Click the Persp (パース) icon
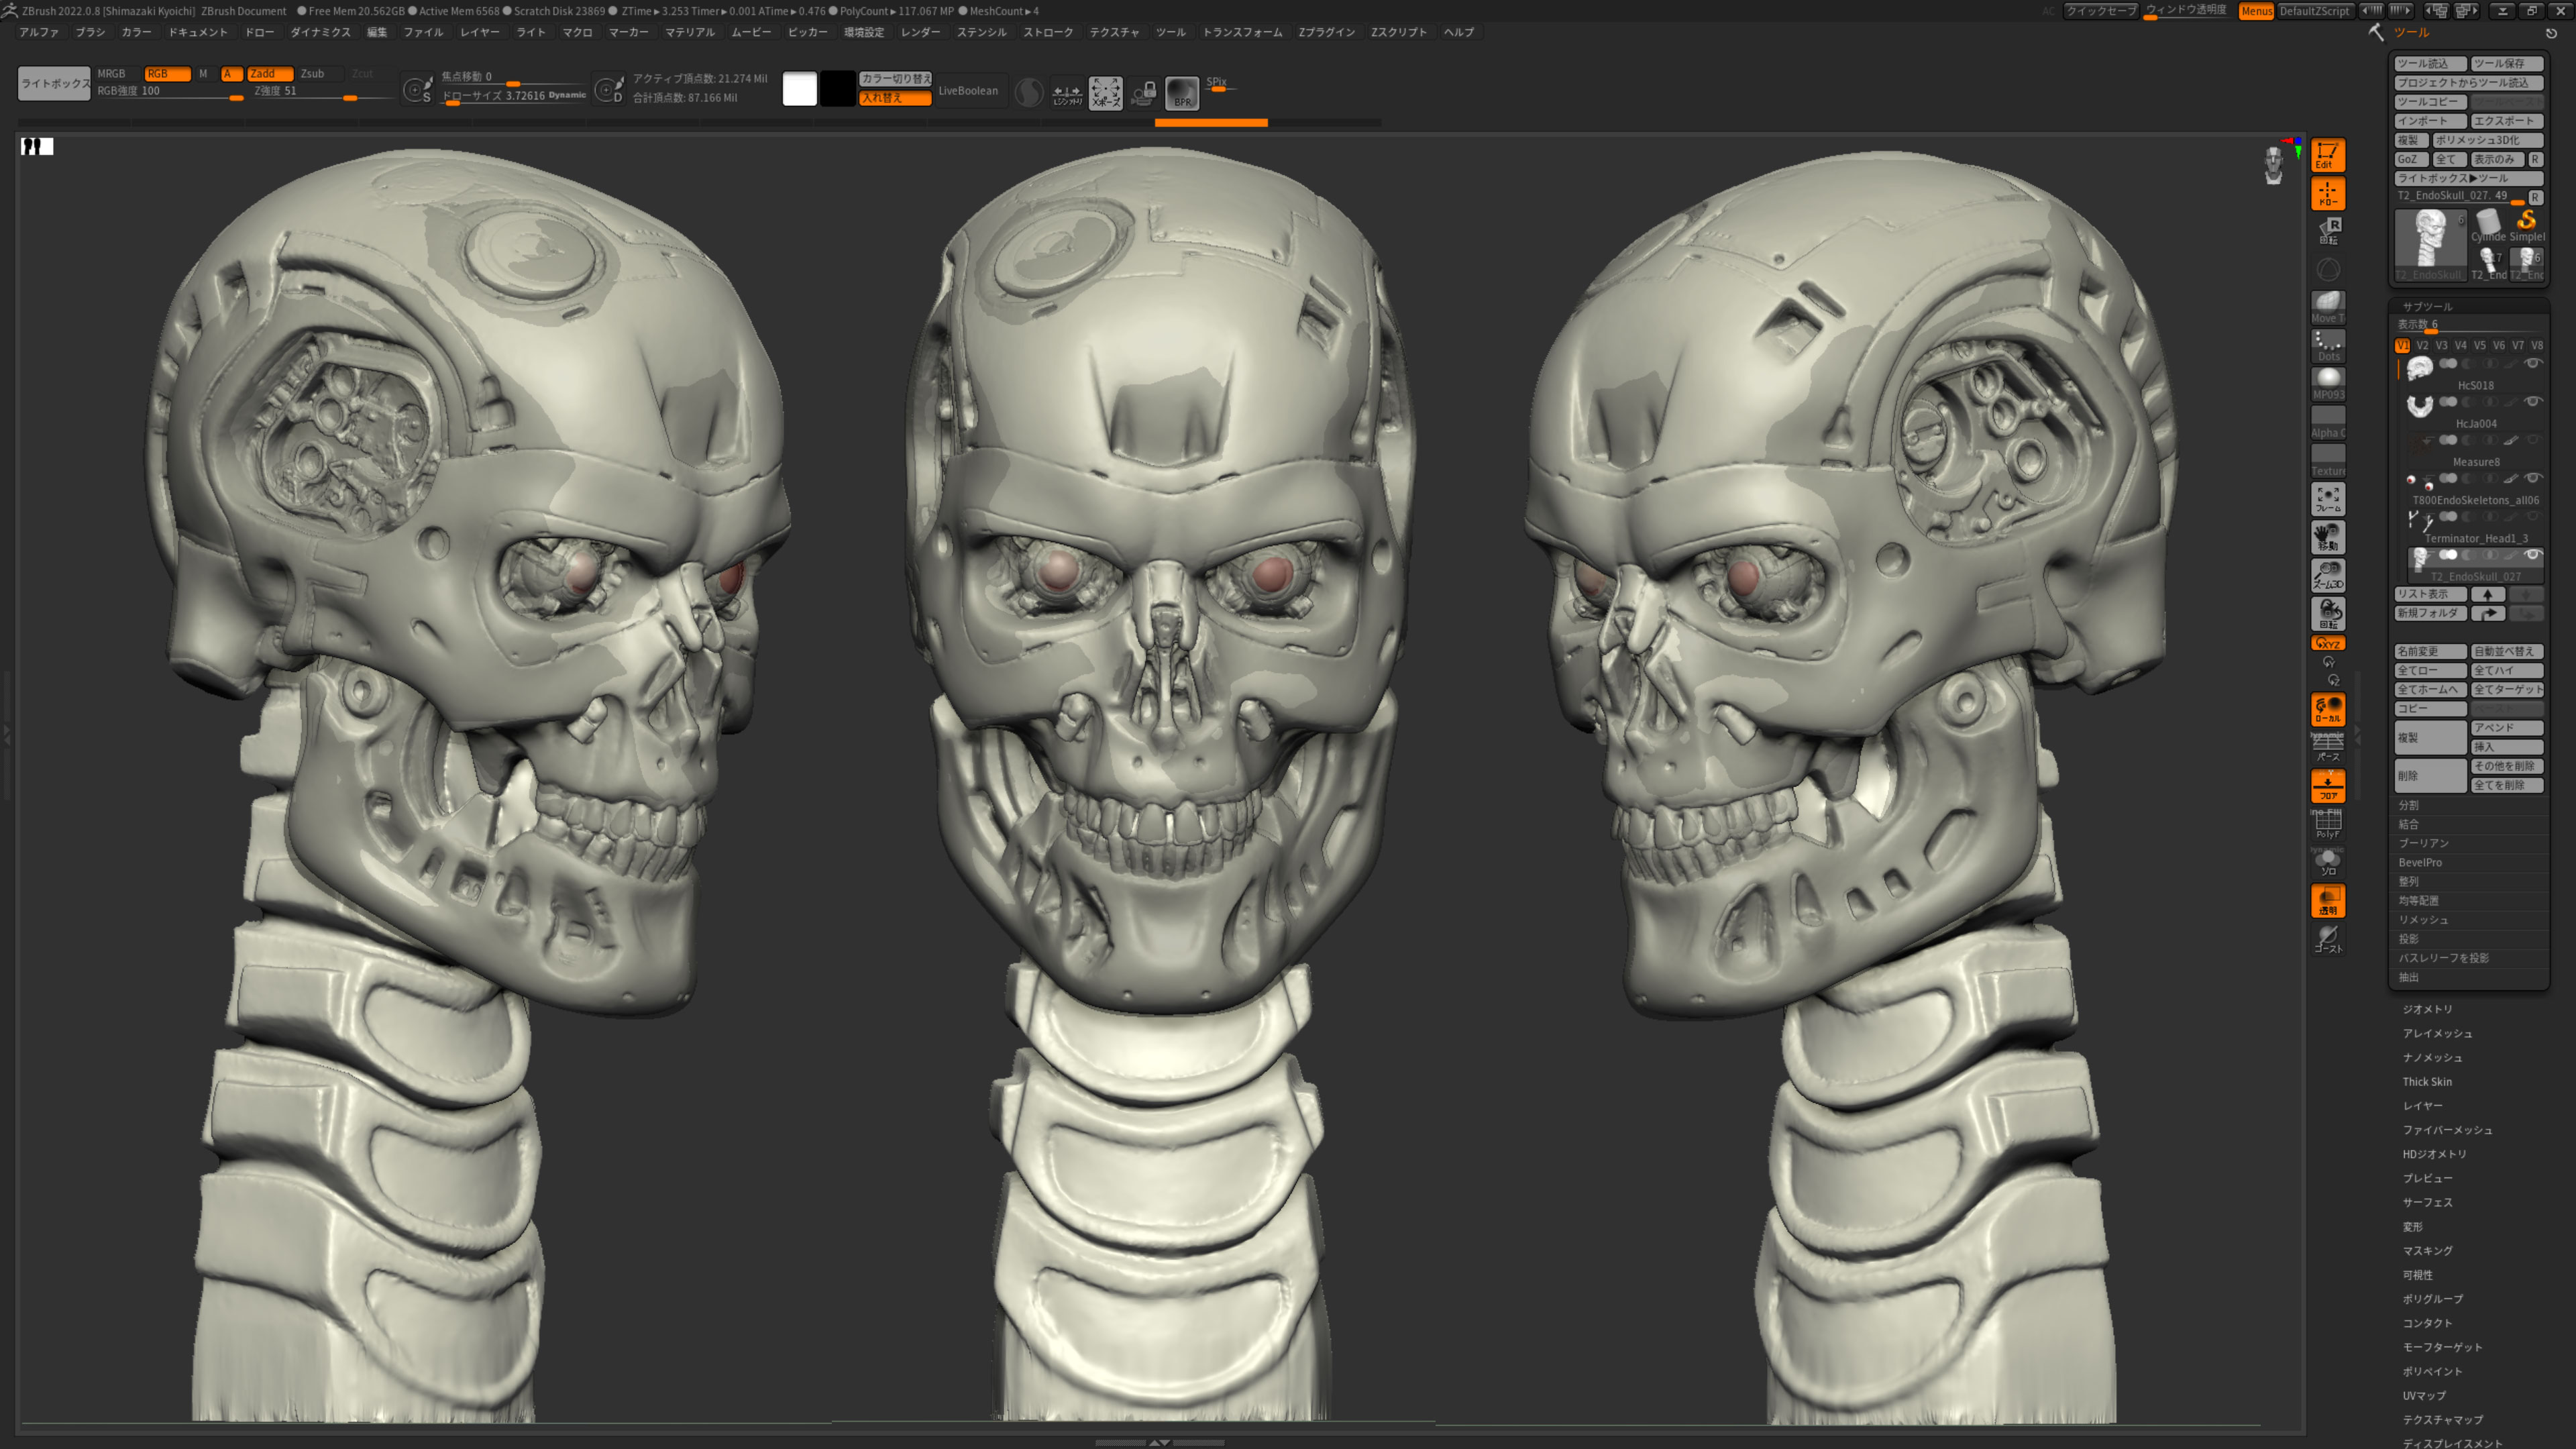 pyautogui.click(x=2327, y=746)
